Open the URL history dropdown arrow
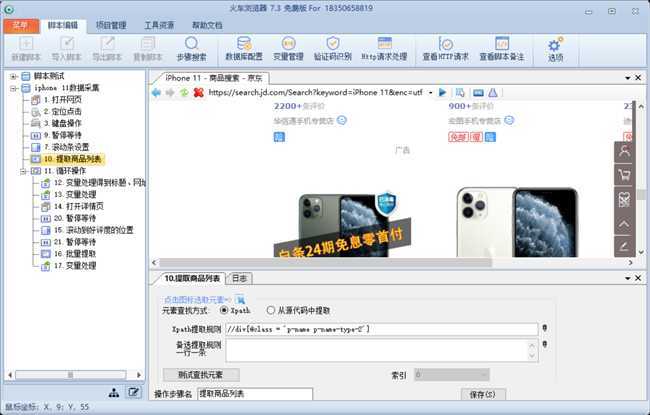 (431, 92)
